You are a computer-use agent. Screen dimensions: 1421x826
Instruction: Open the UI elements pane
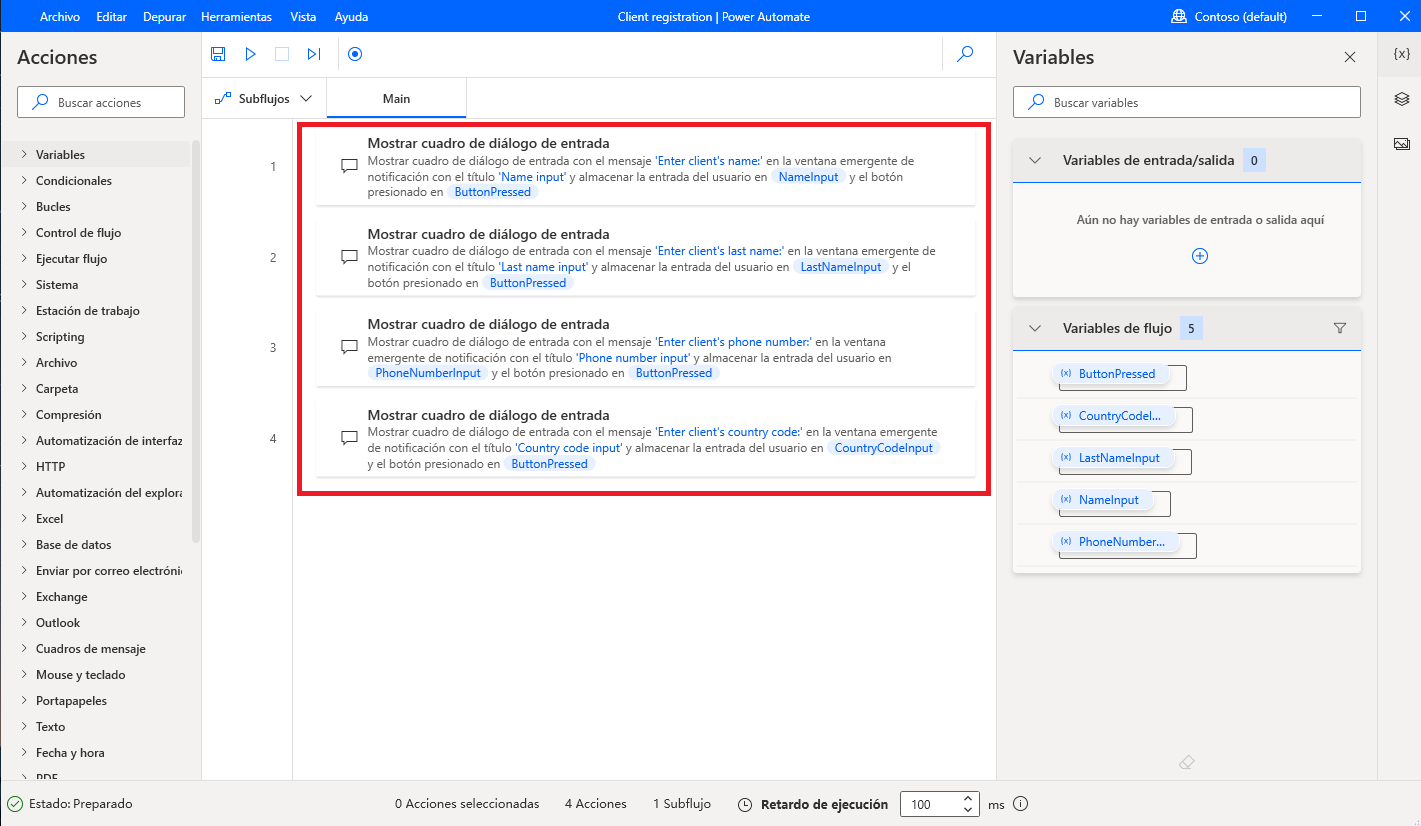tap(1401, 98)
